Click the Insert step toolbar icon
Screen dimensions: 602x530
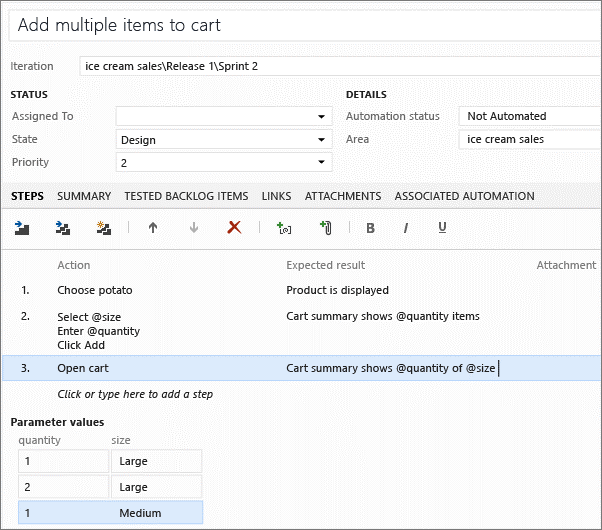(x=23, y=228)
